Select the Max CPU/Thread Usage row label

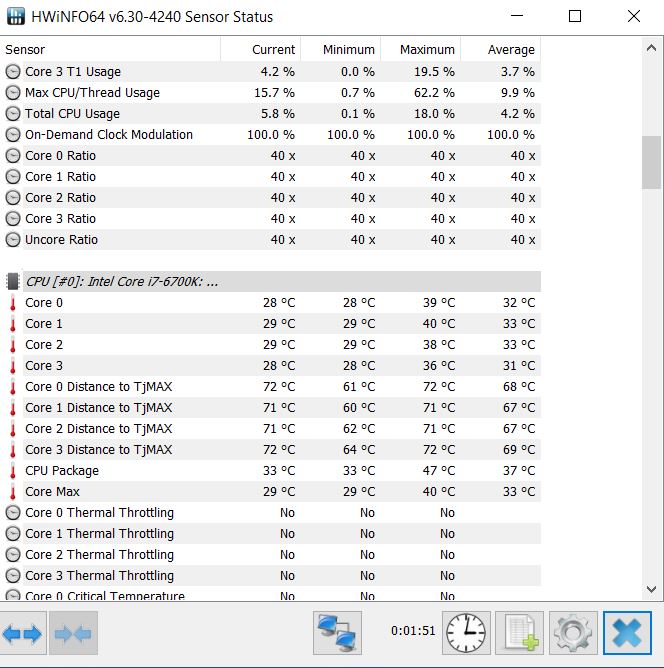92,92
